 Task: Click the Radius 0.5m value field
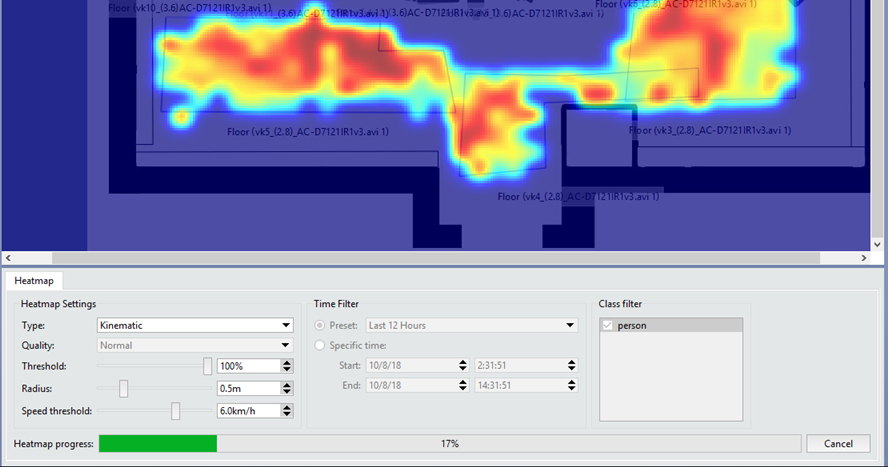[x=248, y=389]
